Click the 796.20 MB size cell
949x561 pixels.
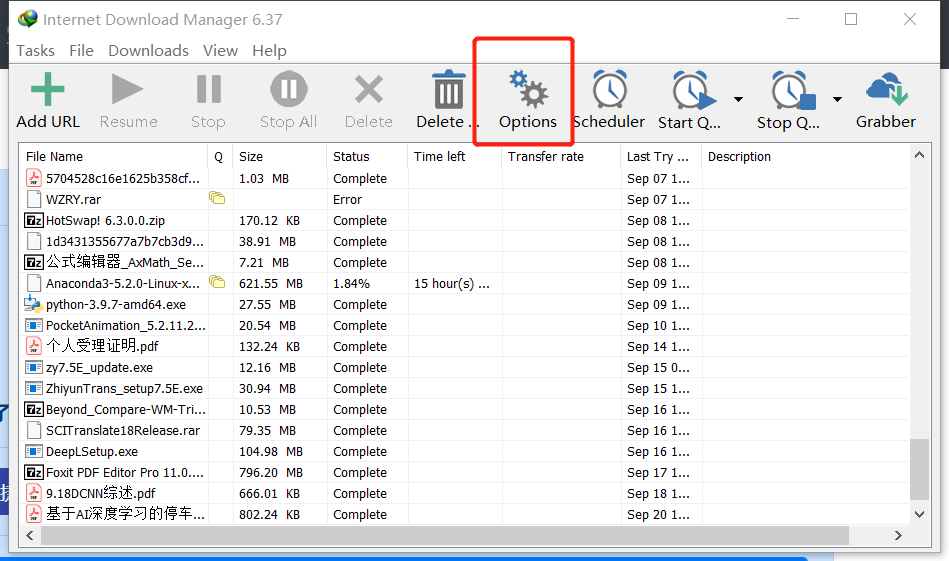coord(271,473)
